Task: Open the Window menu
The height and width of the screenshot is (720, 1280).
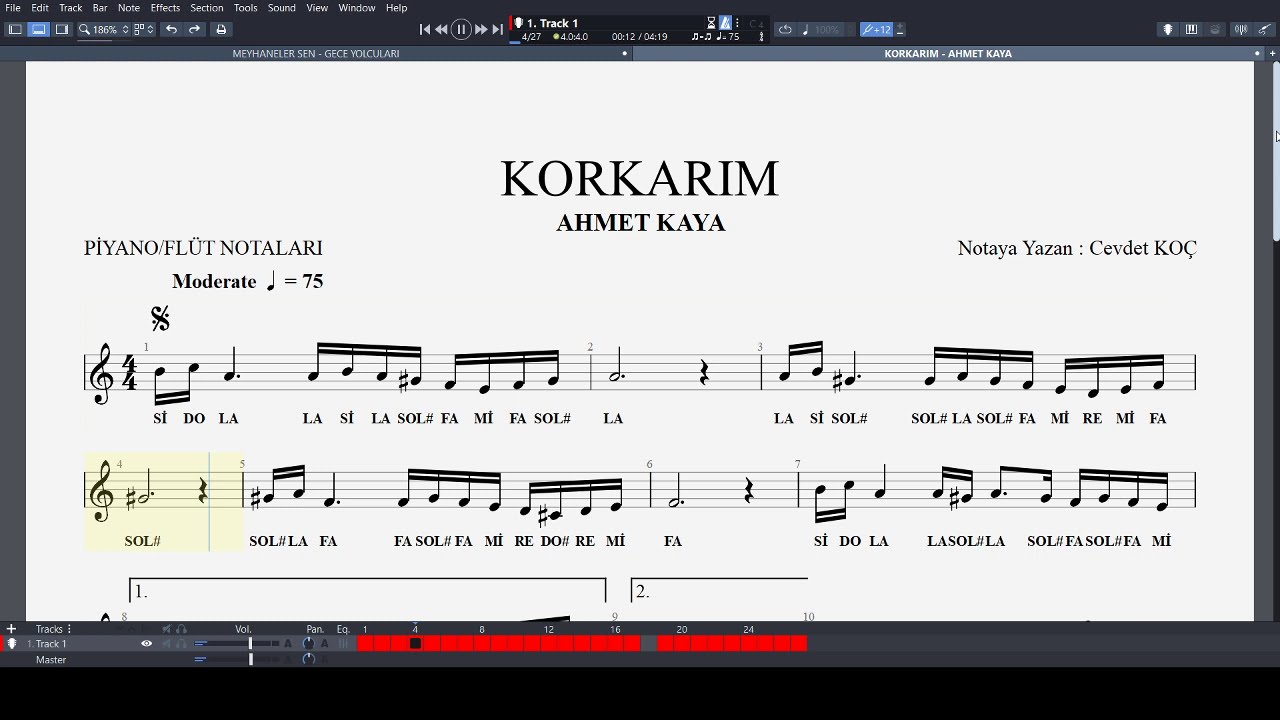Action: pyautogui.click(x=357, y=7)
